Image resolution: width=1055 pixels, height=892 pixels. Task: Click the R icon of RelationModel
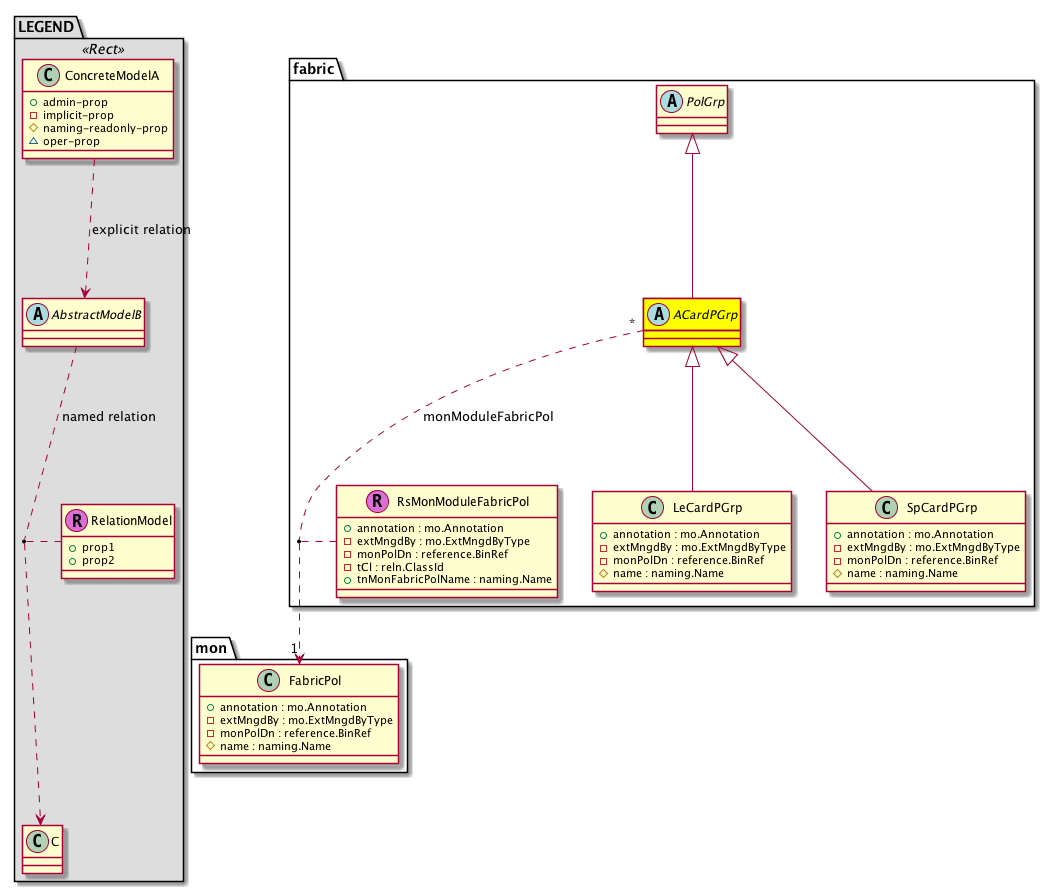[x=76, y=519]
